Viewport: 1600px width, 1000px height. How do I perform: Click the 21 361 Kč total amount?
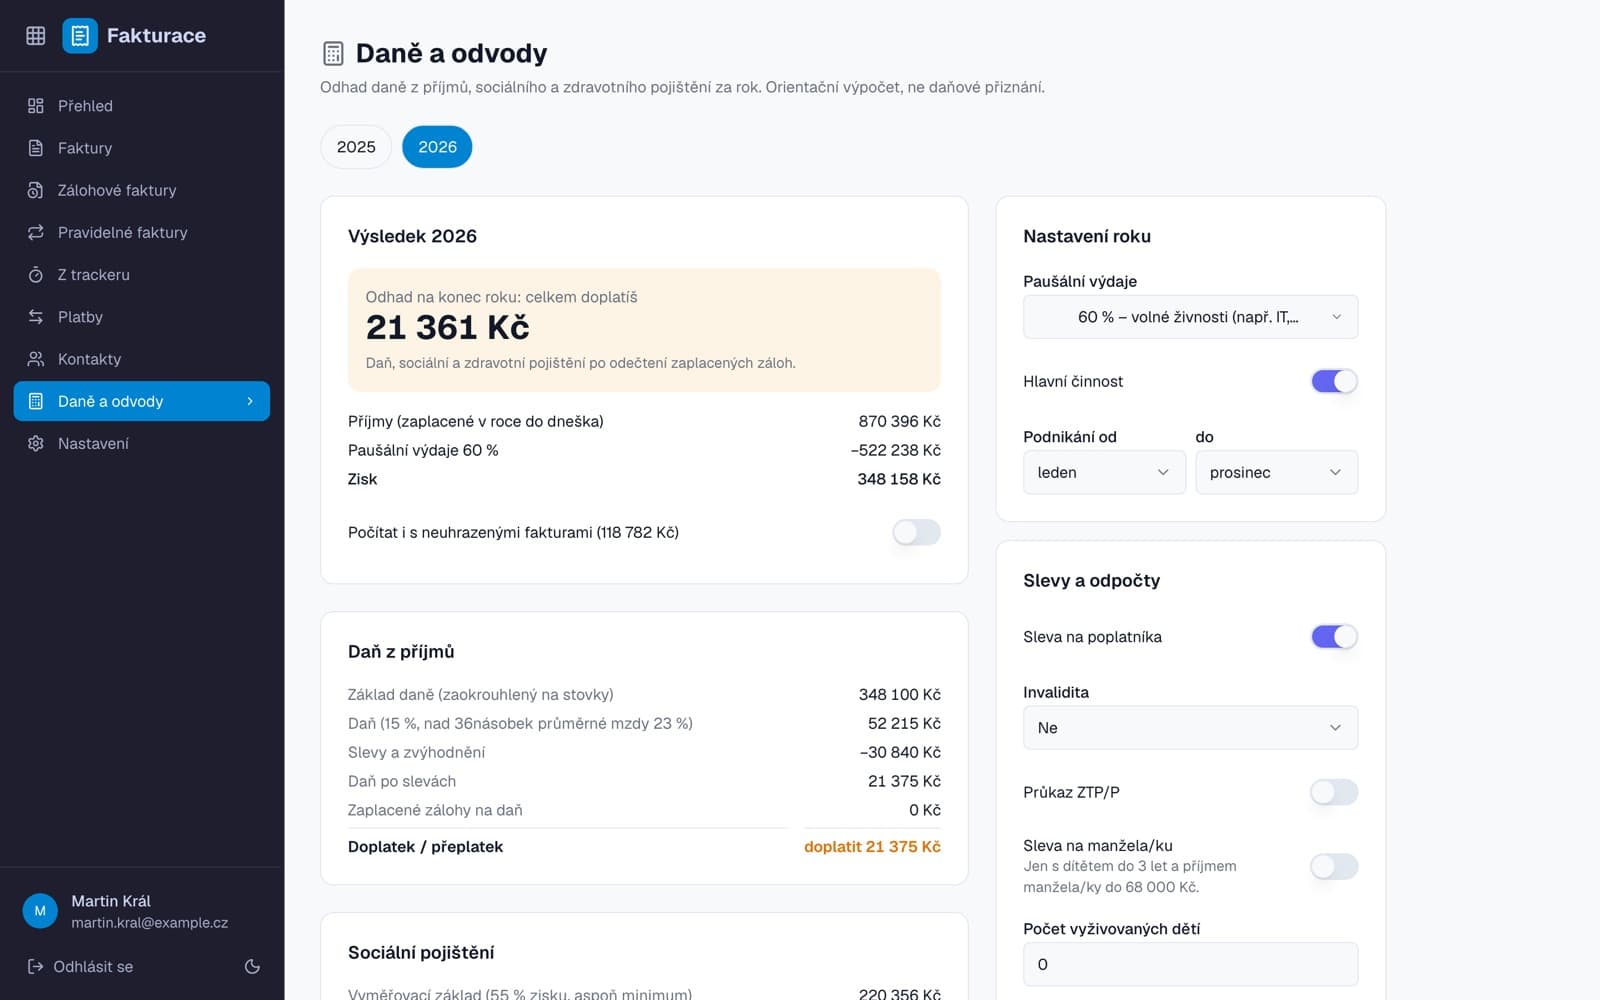447,328
